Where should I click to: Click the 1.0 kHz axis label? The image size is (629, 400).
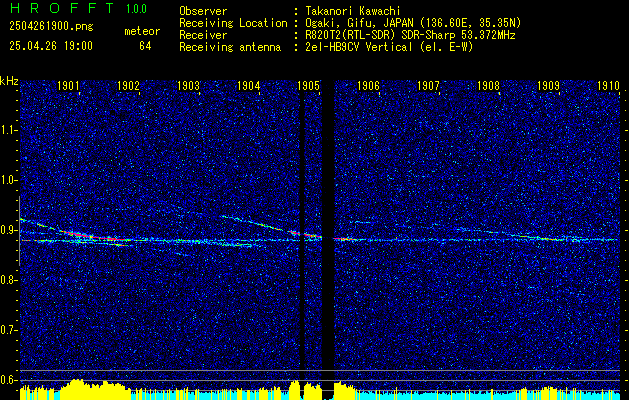(9, 181)
